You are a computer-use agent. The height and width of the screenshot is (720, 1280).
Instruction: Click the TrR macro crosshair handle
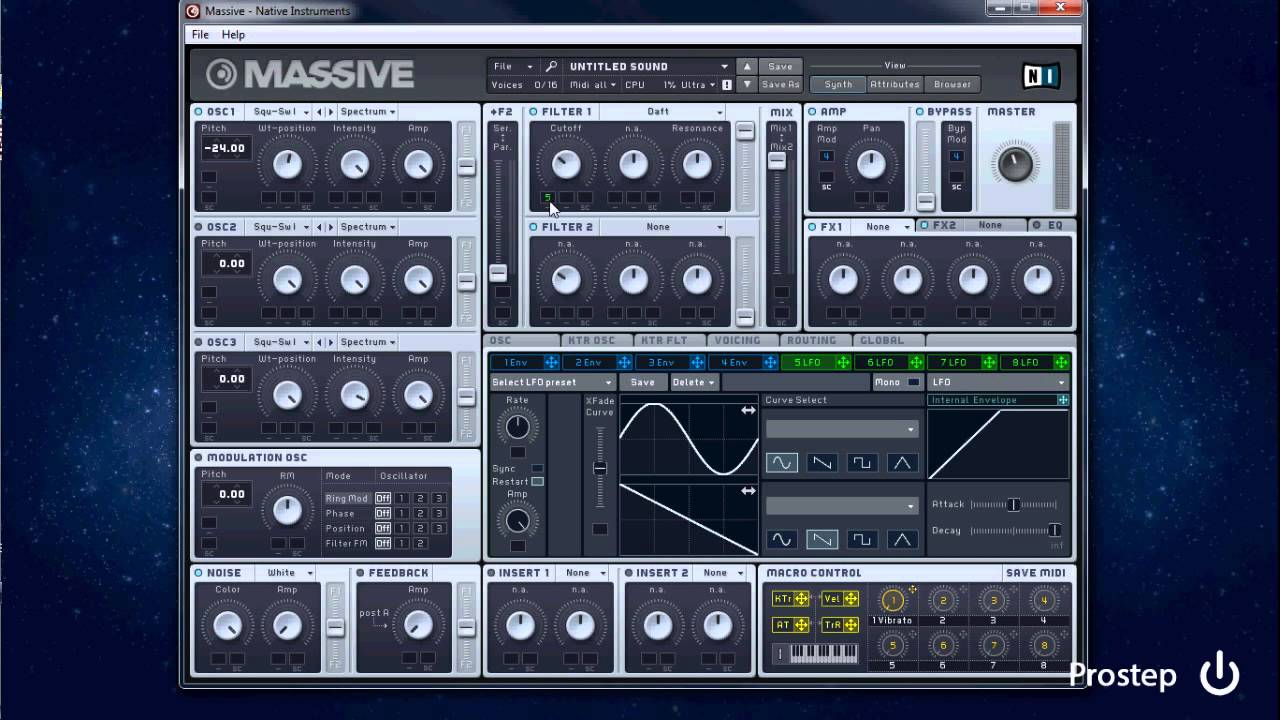point(851,625)
